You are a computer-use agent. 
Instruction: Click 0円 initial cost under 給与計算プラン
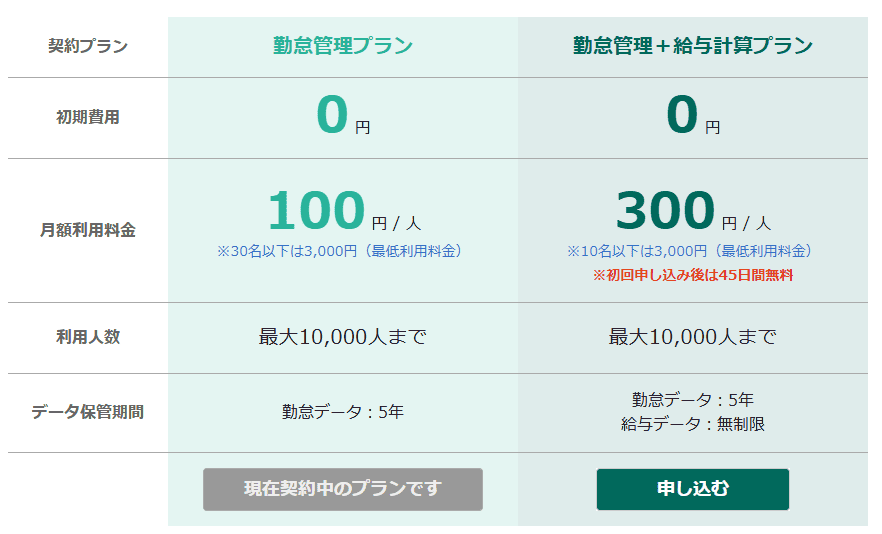pos(692,116)
